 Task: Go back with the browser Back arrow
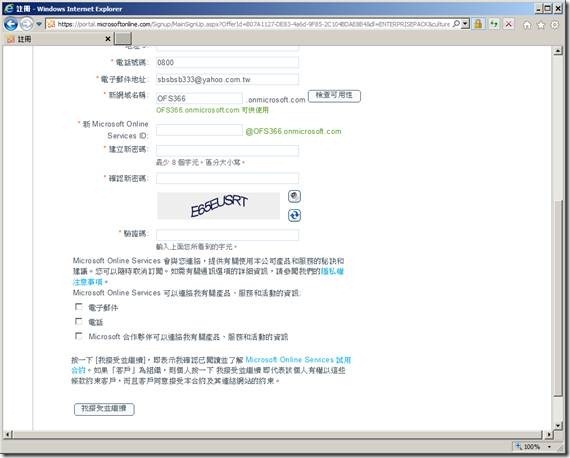pyautogui.click(x=11, y=24)
